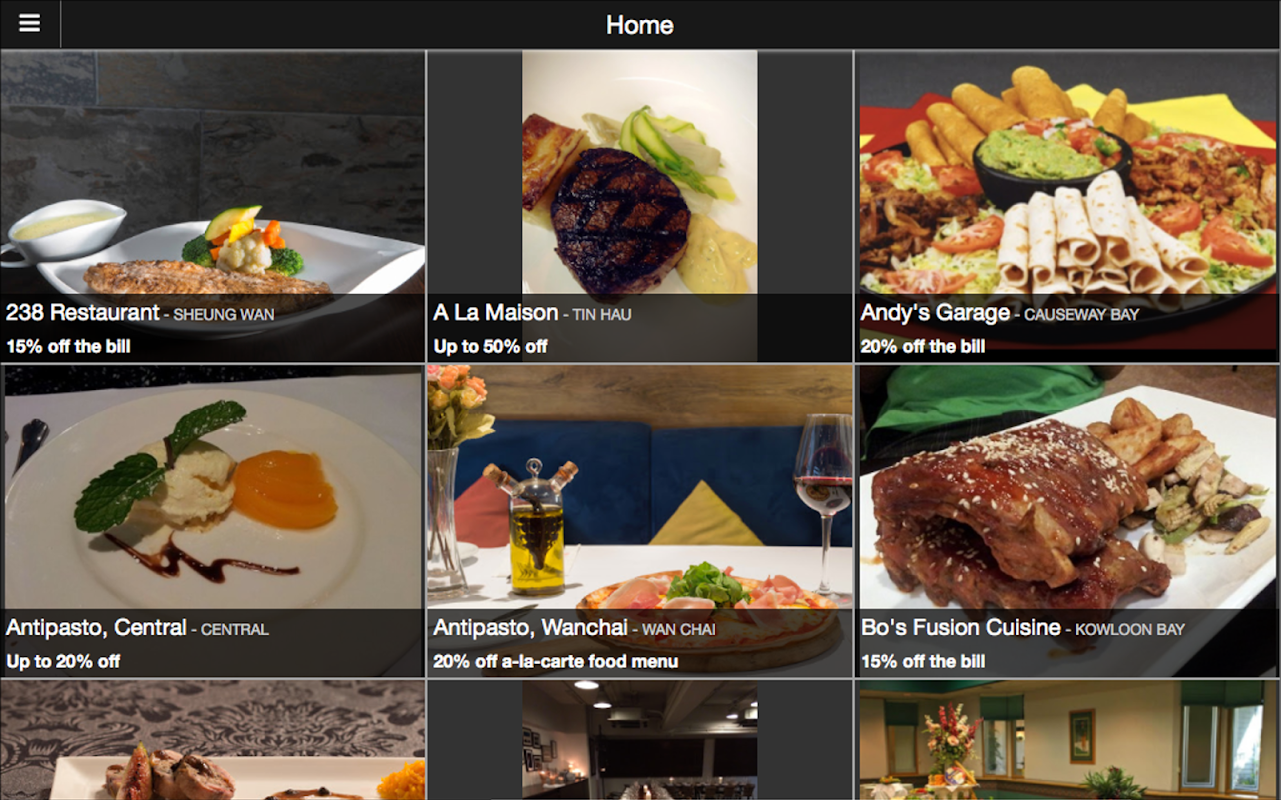
Task: Open the 238 Restaurant photo tile
Action: [x=213, y=206]
